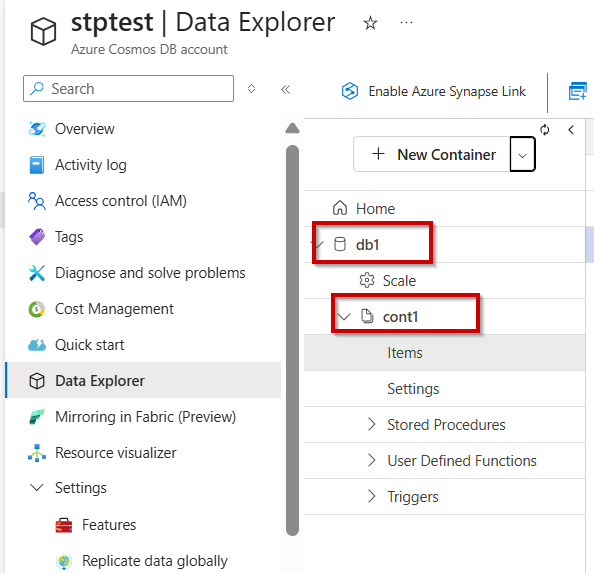
Task: Expand the Stored Procedures node
Action: (x=372, y=425)
